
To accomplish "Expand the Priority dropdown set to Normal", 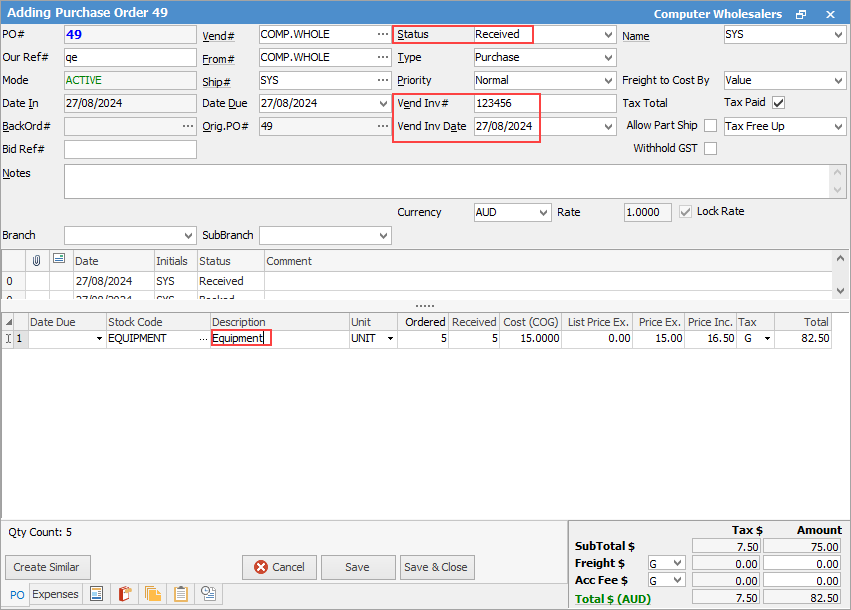I will tap(609, 80).
